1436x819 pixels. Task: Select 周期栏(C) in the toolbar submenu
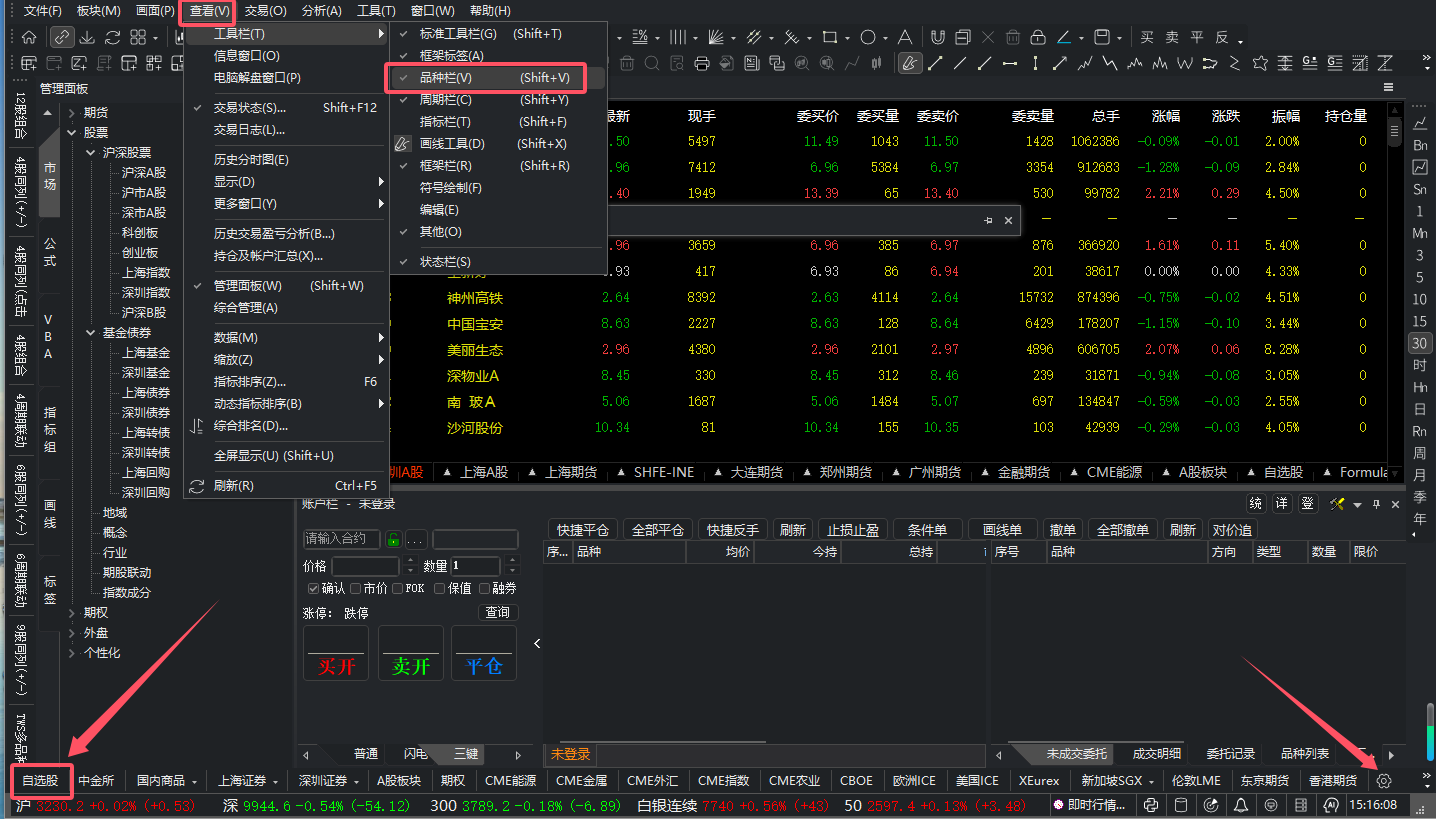(446, 100)
